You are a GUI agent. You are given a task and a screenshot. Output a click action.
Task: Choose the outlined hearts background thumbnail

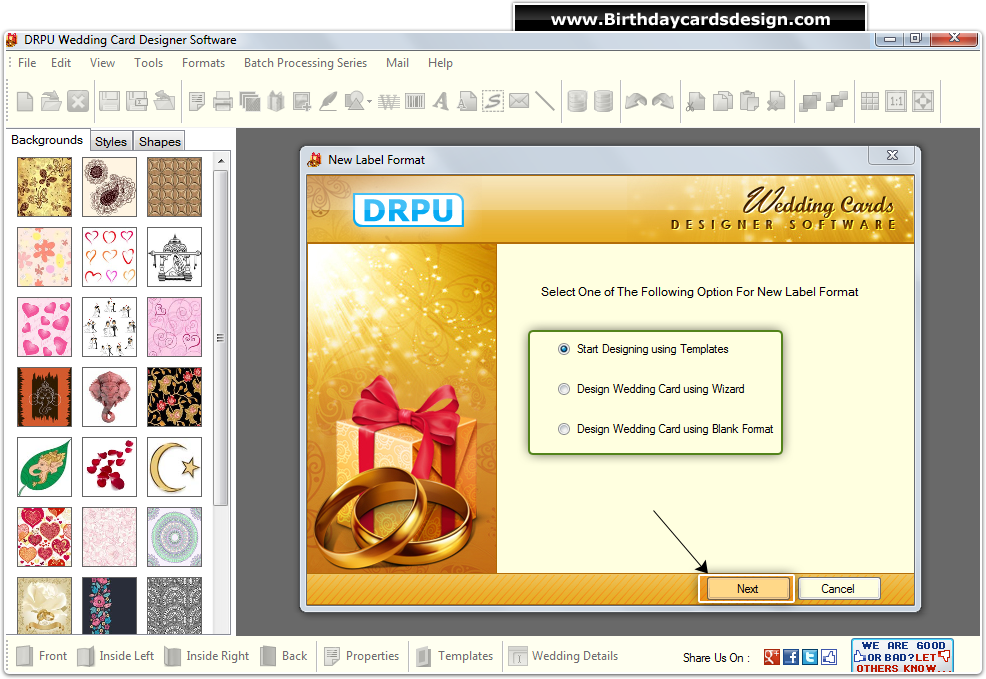click(x=109, y=257)
